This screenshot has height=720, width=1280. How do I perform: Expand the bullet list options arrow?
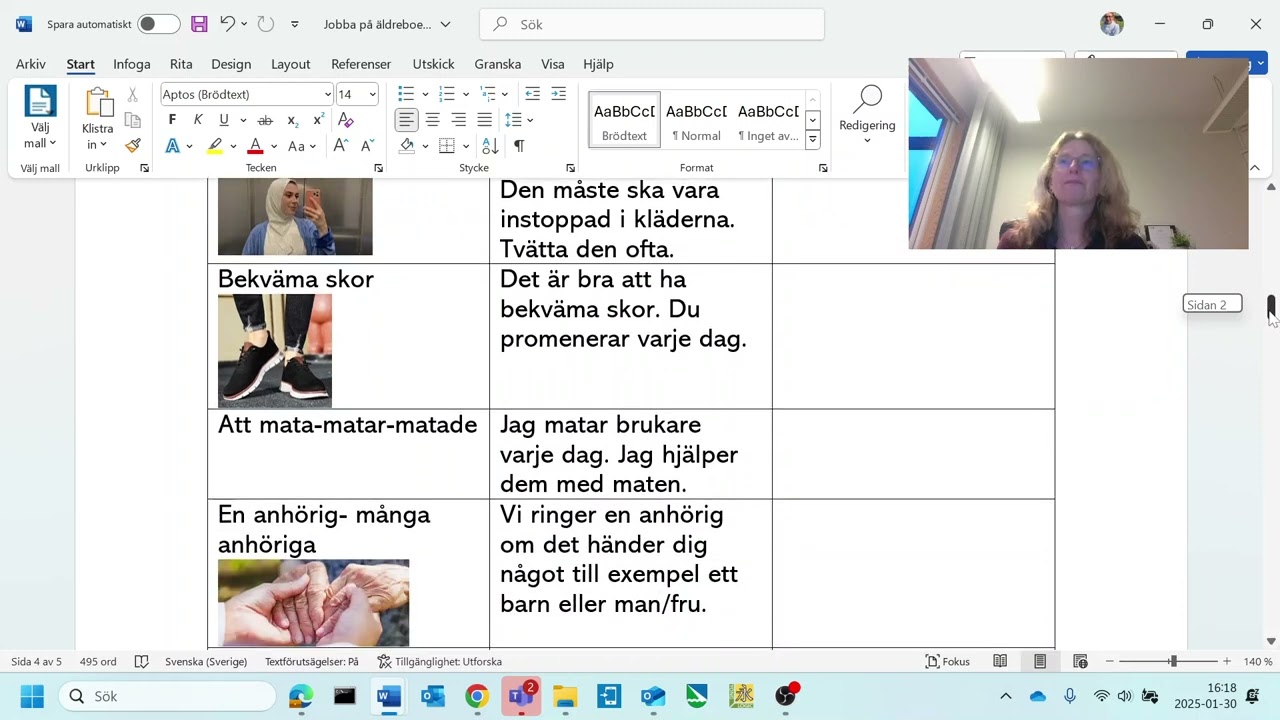pyautogui.click(x=425, y=94)
